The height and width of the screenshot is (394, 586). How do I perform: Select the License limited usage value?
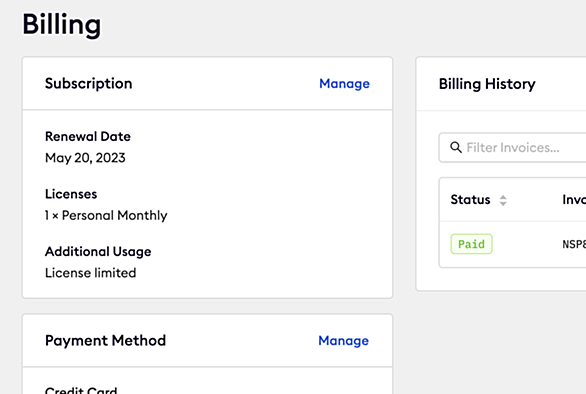(90, 273)
